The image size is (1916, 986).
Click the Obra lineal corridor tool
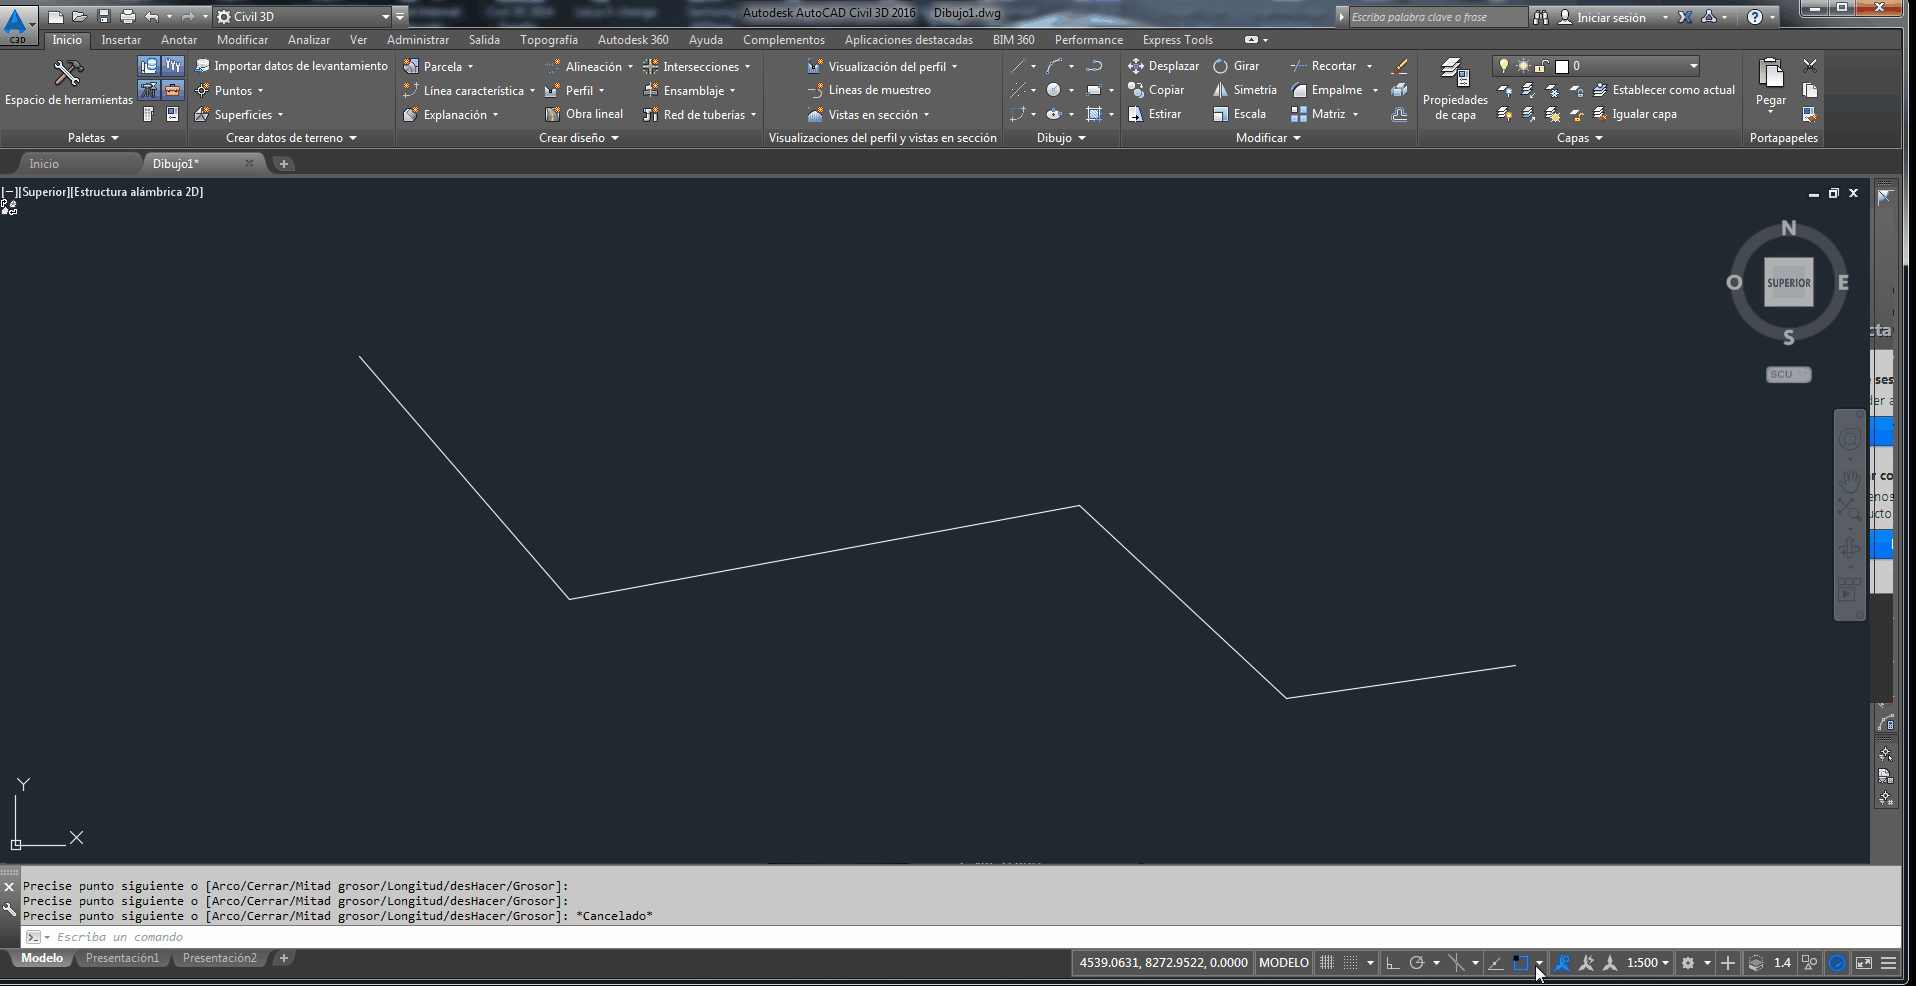[x=584, y=114]
